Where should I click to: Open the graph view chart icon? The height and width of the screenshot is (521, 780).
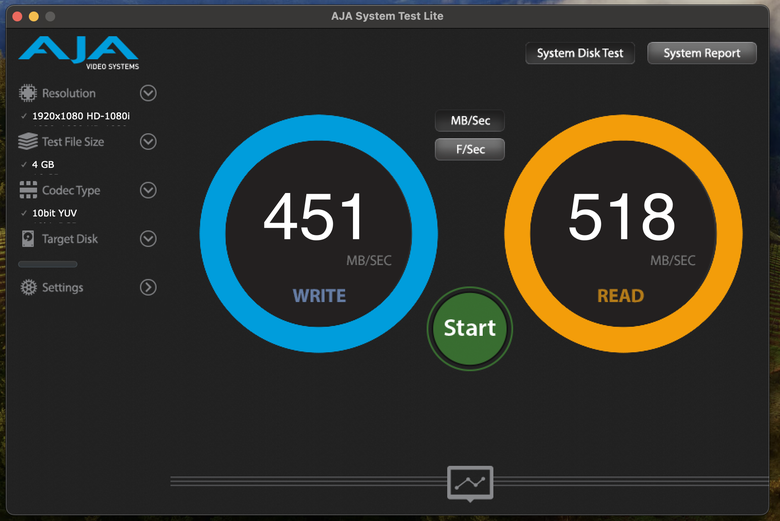coord(470,483)
